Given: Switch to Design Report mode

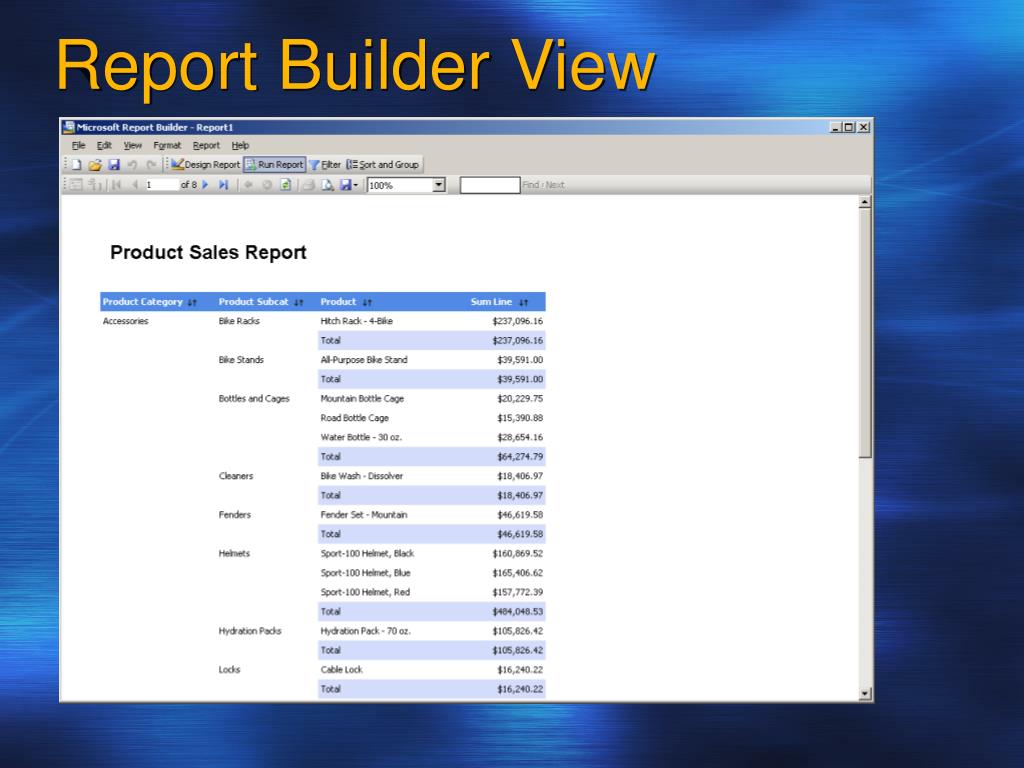Looking at the screenshot, I should (206, 165).
